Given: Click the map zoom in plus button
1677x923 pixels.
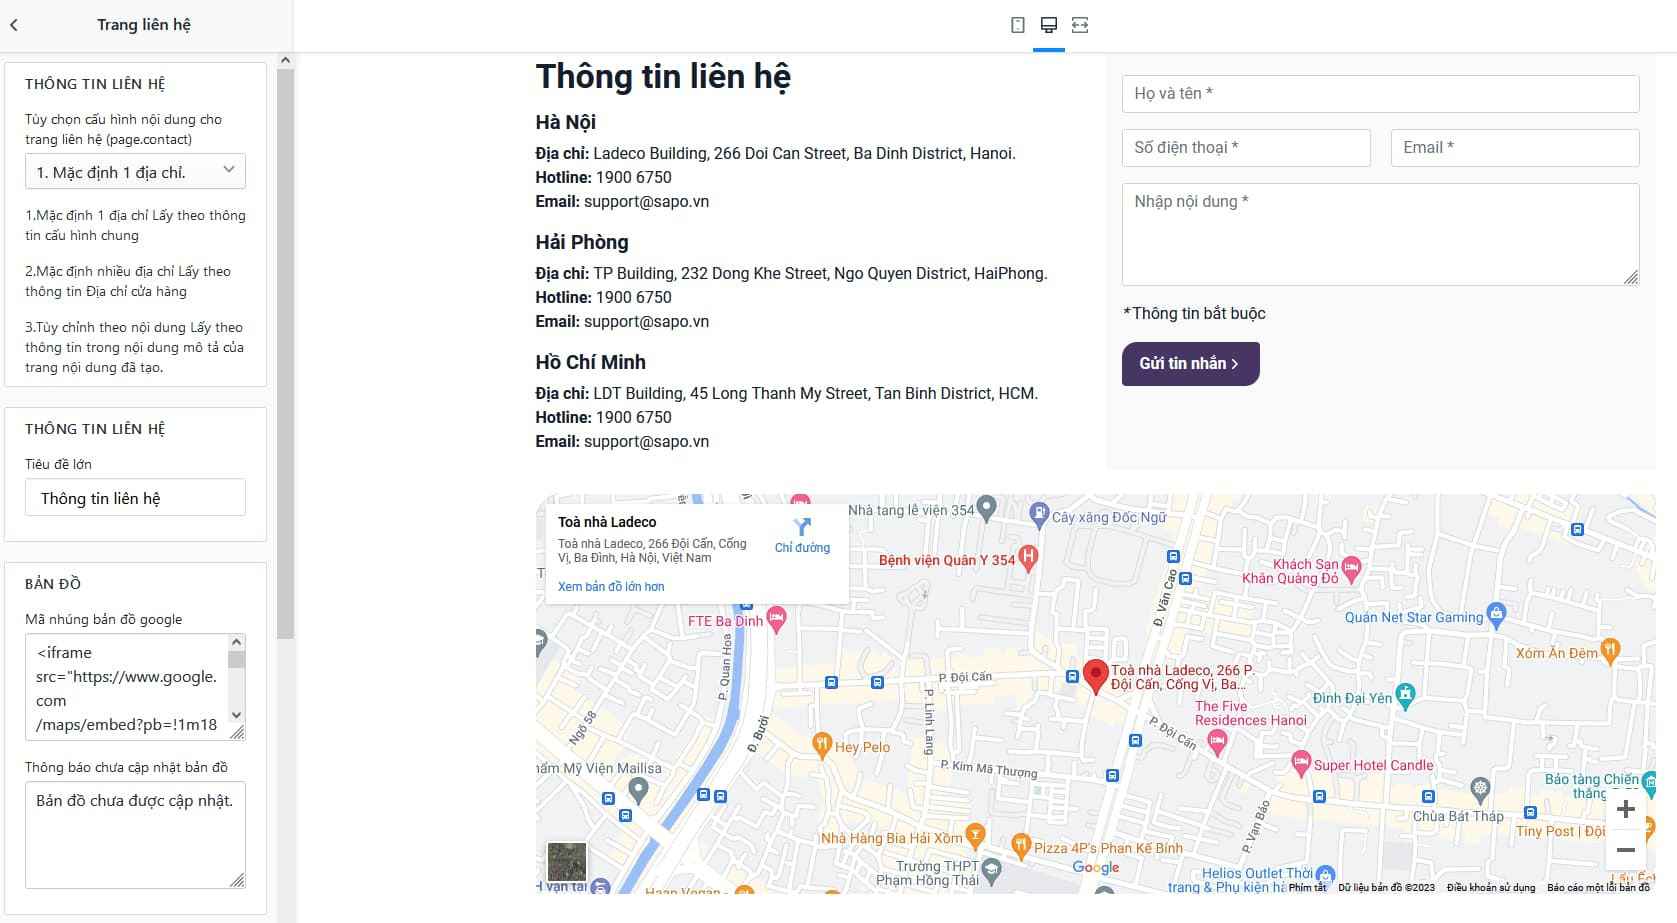Looking at the screenshot, I should point(1626,809).
